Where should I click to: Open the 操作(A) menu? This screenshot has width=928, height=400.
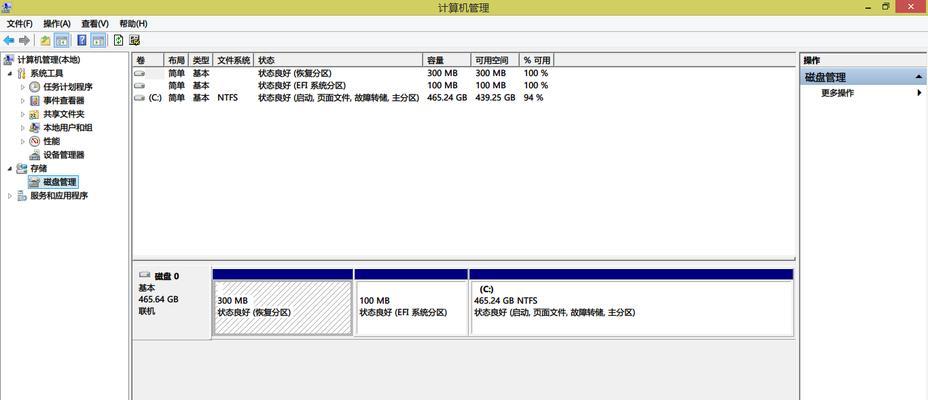(x=57, y=24)
